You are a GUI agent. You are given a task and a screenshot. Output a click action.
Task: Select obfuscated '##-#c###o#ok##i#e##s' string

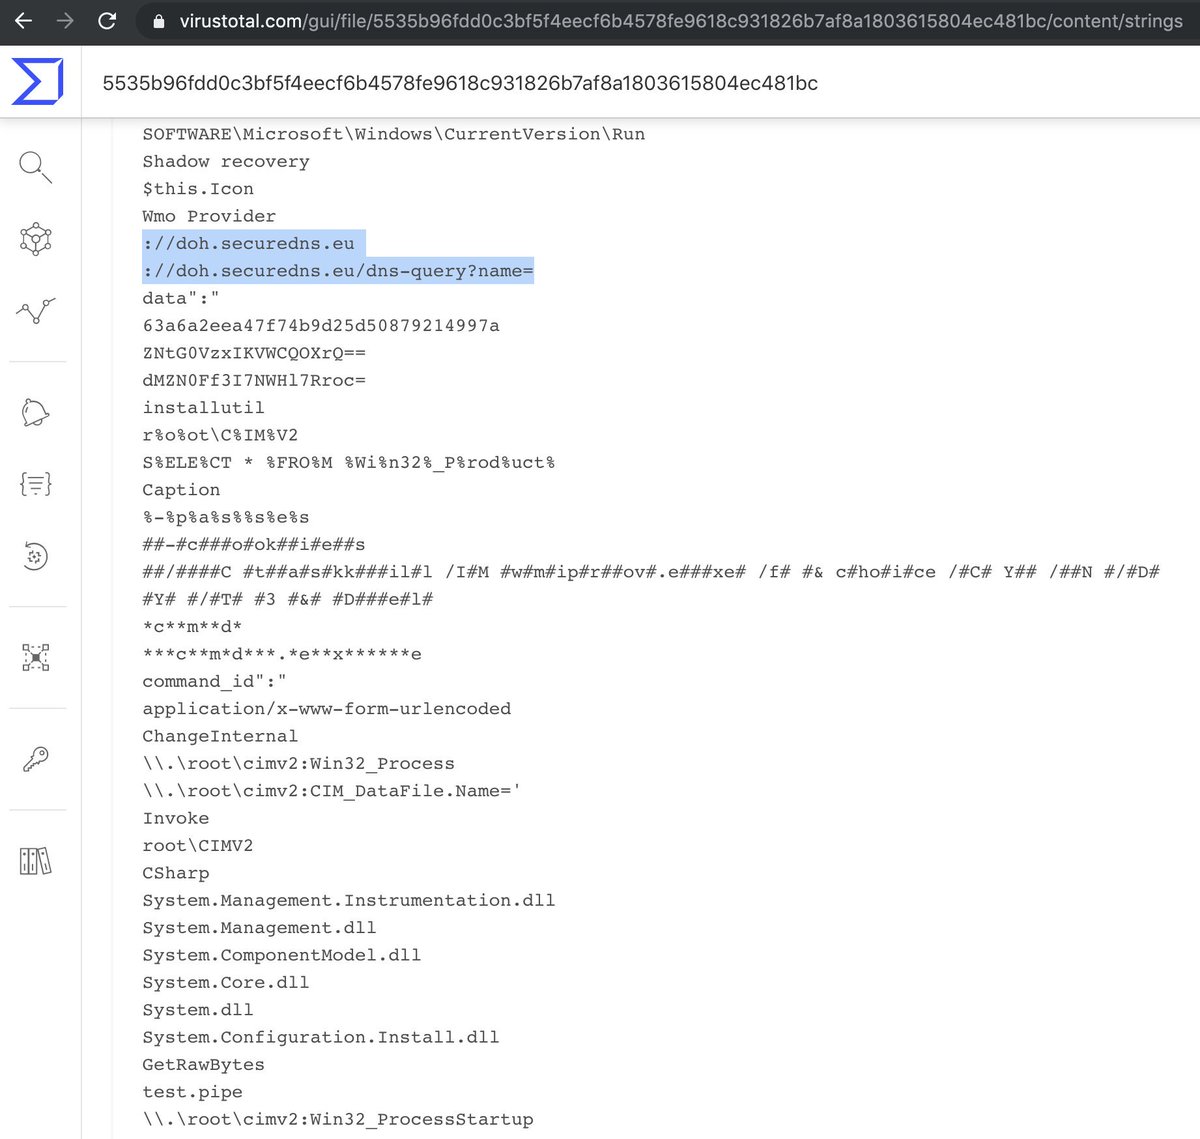click(254, 544)
